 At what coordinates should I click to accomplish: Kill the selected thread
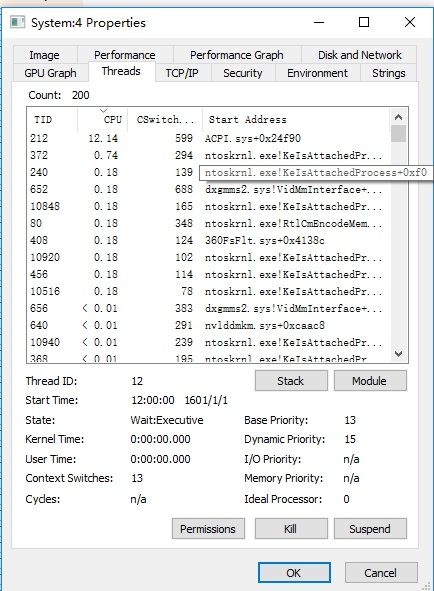click(291, 529)
